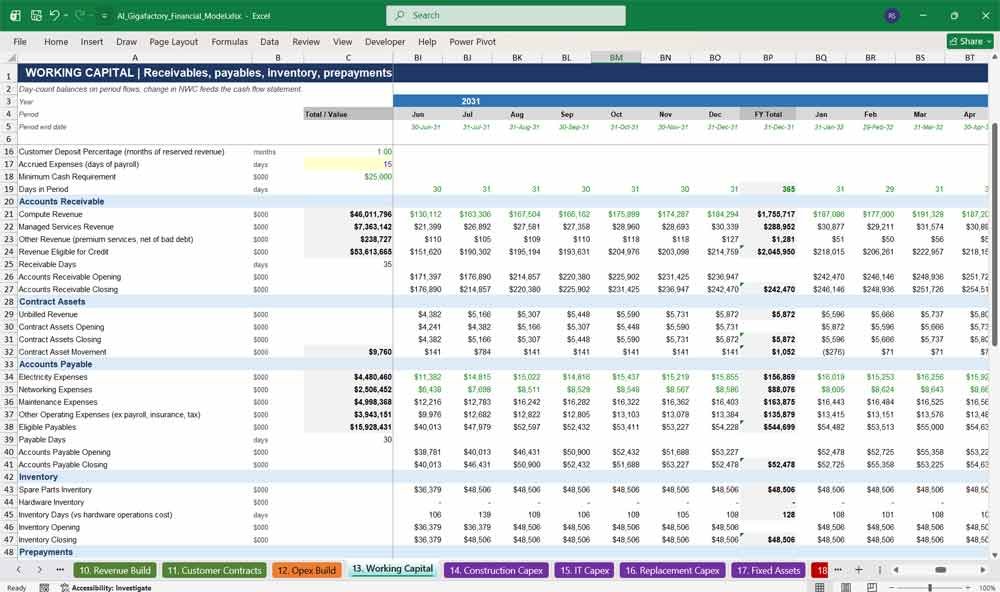1000x592 pixels.
Task: Click zoom out minus button
Action: tap(892, 587)
